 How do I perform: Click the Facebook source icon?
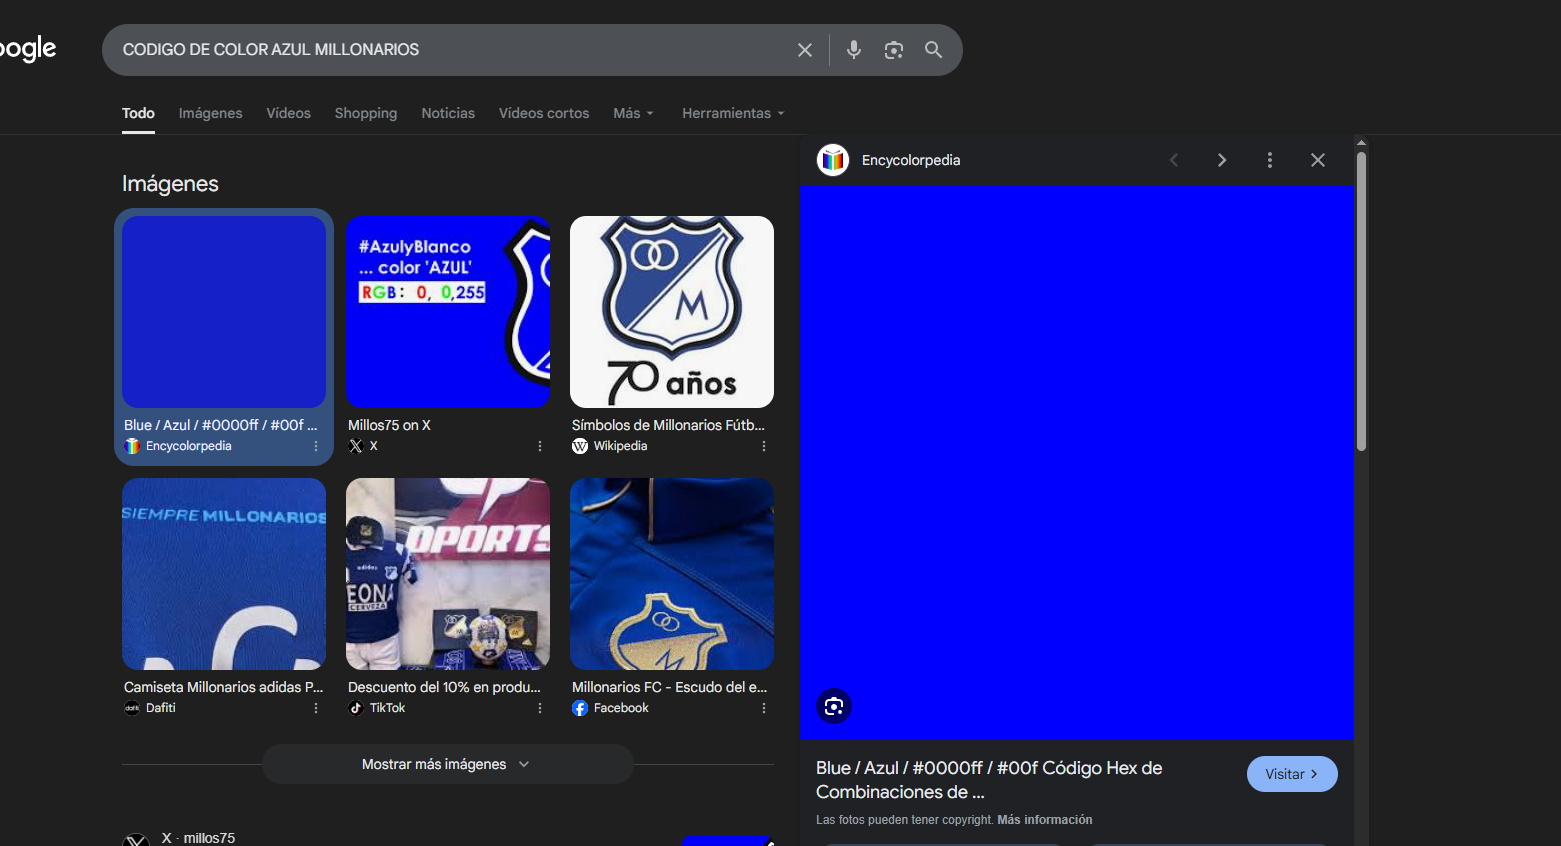click(580, 708)
